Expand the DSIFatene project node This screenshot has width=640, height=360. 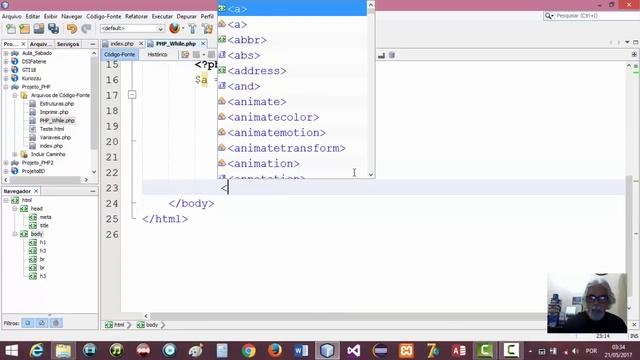tap(6, 62)
